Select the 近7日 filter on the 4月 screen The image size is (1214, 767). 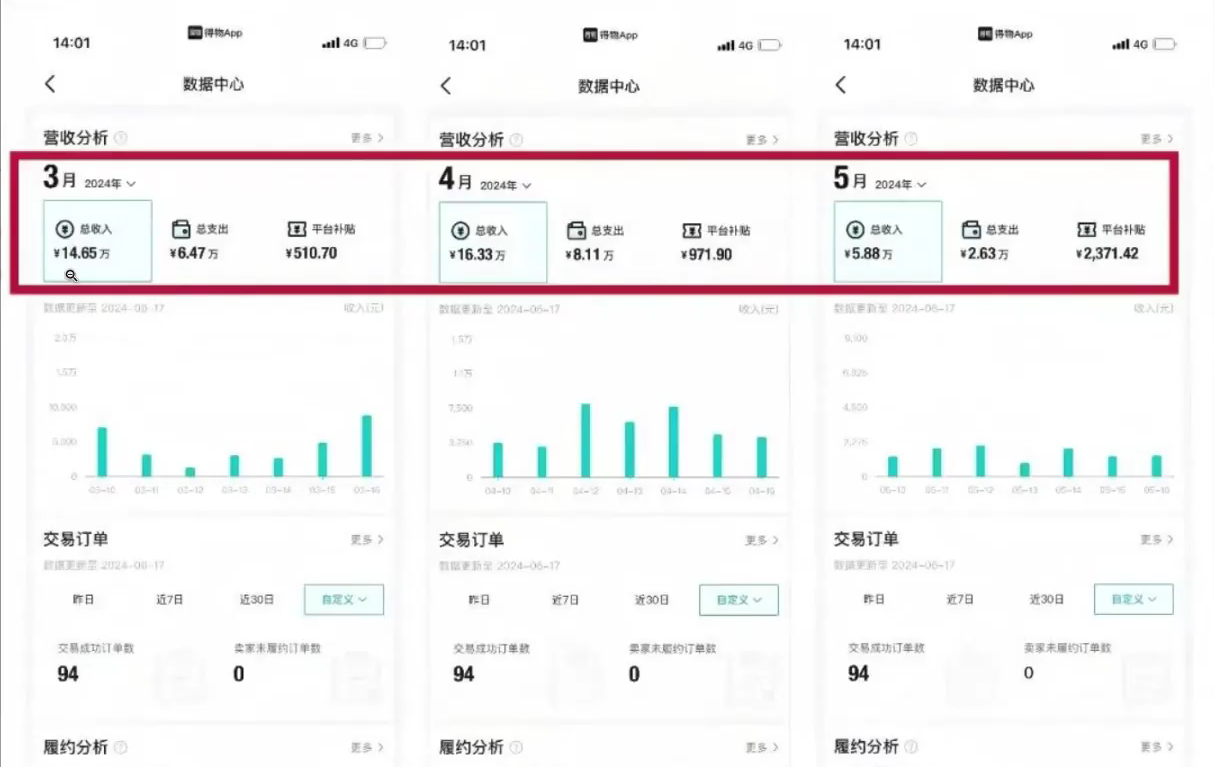pos(565,600)
